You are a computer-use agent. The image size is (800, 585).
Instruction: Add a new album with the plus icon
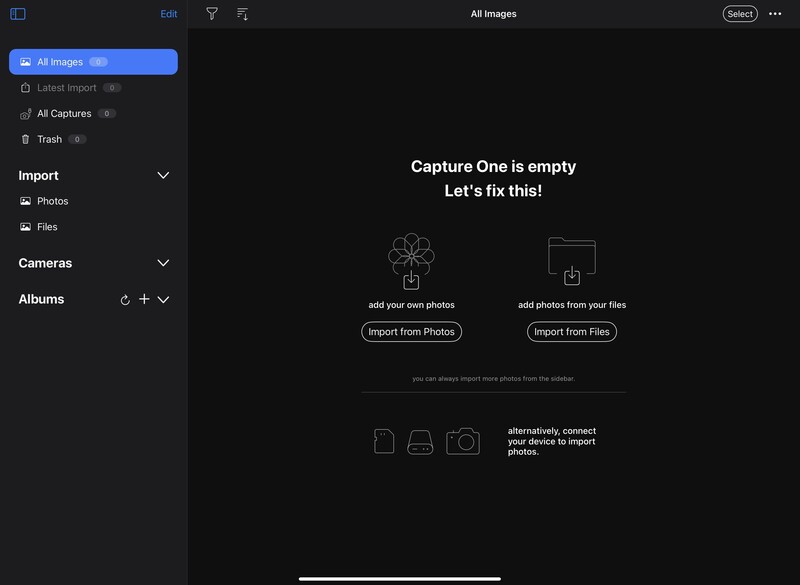(x=144, y=299)
